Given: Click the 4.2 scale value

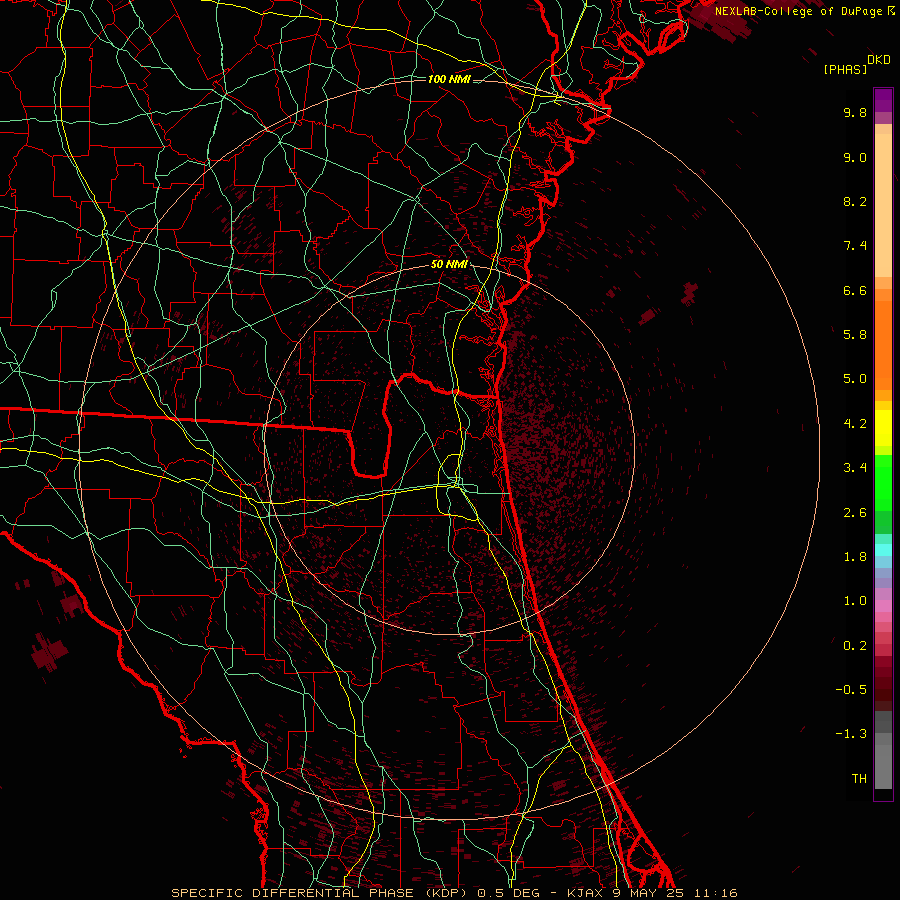Looking at the screenshot, I should (855, 424).
